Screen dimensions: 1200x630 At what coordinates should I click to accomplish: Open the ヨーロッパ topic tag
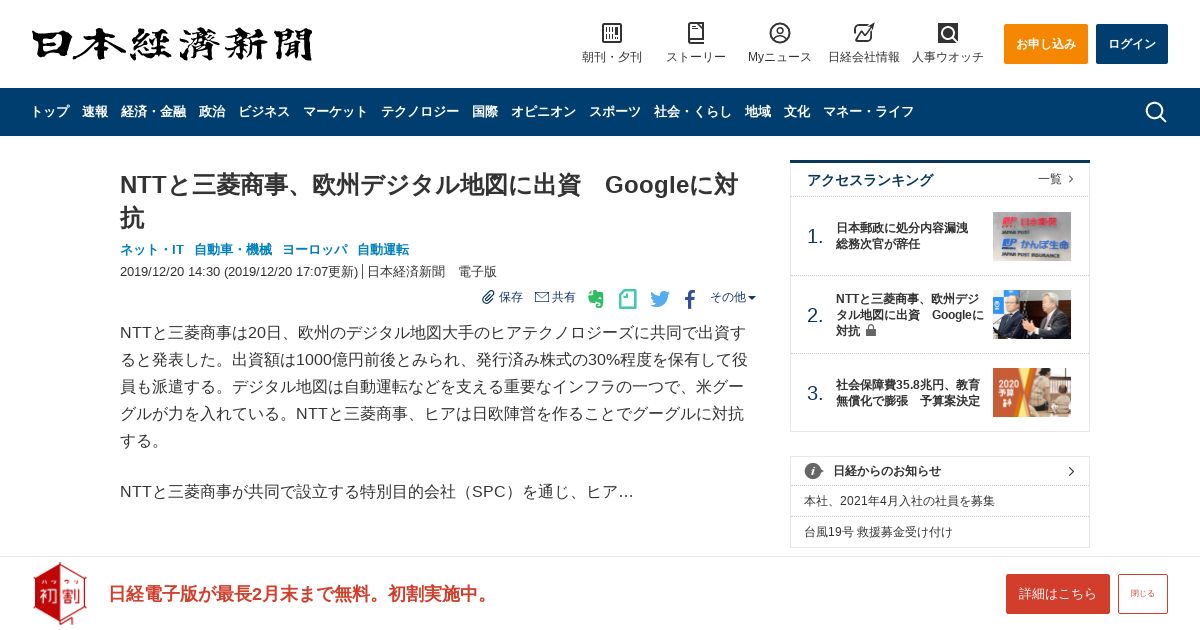315,250
